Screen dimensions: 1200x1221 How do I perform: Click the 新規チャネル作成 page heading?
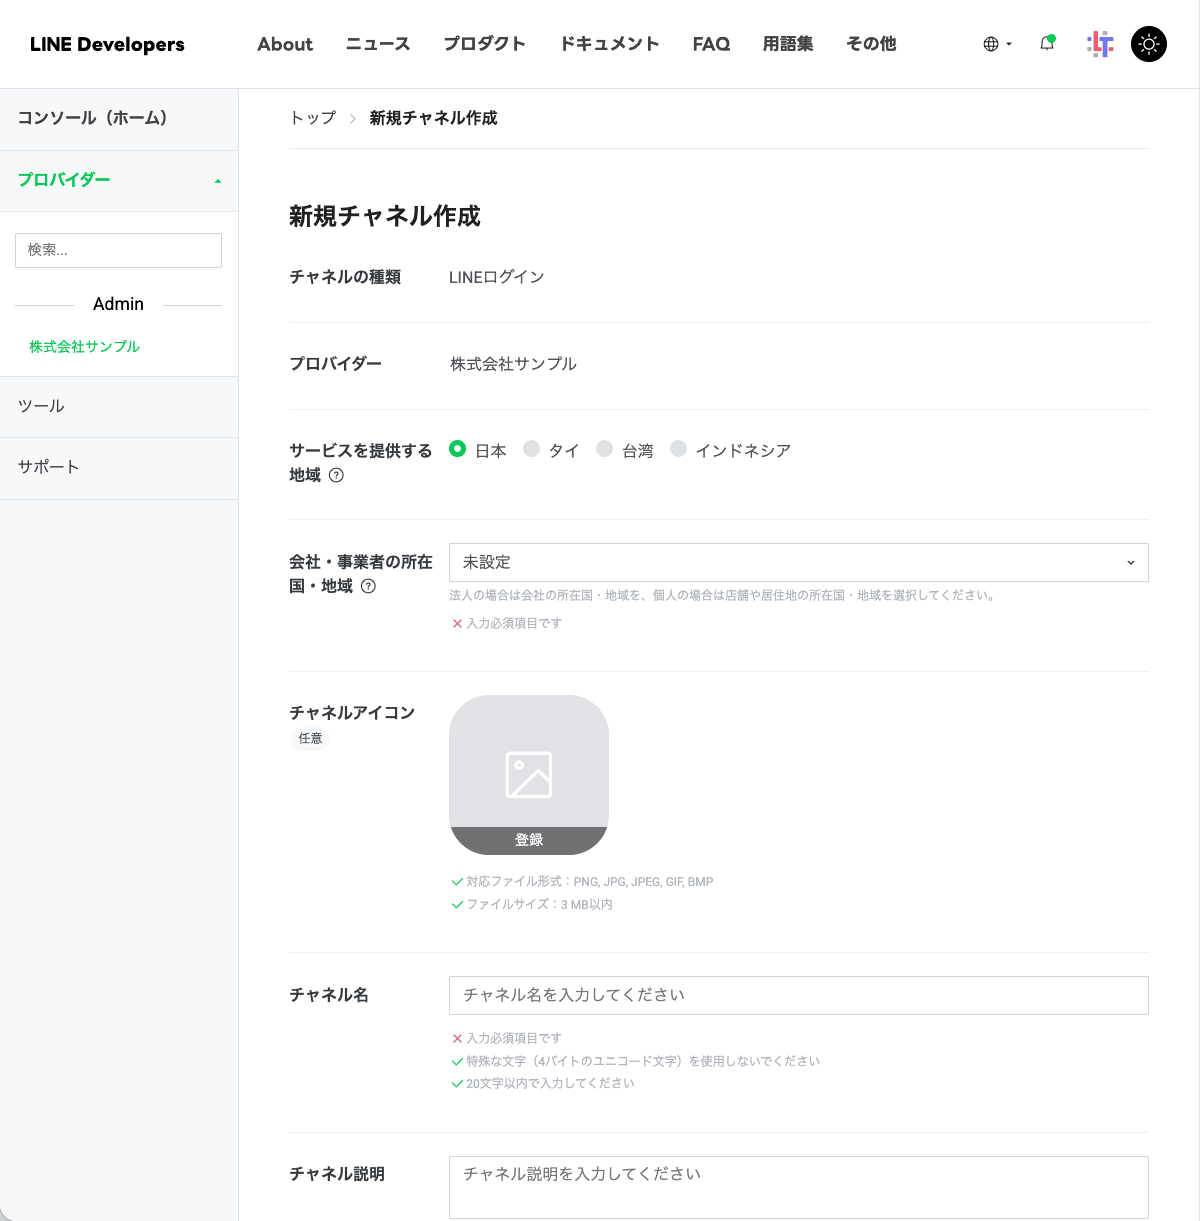tap(385, 216)
